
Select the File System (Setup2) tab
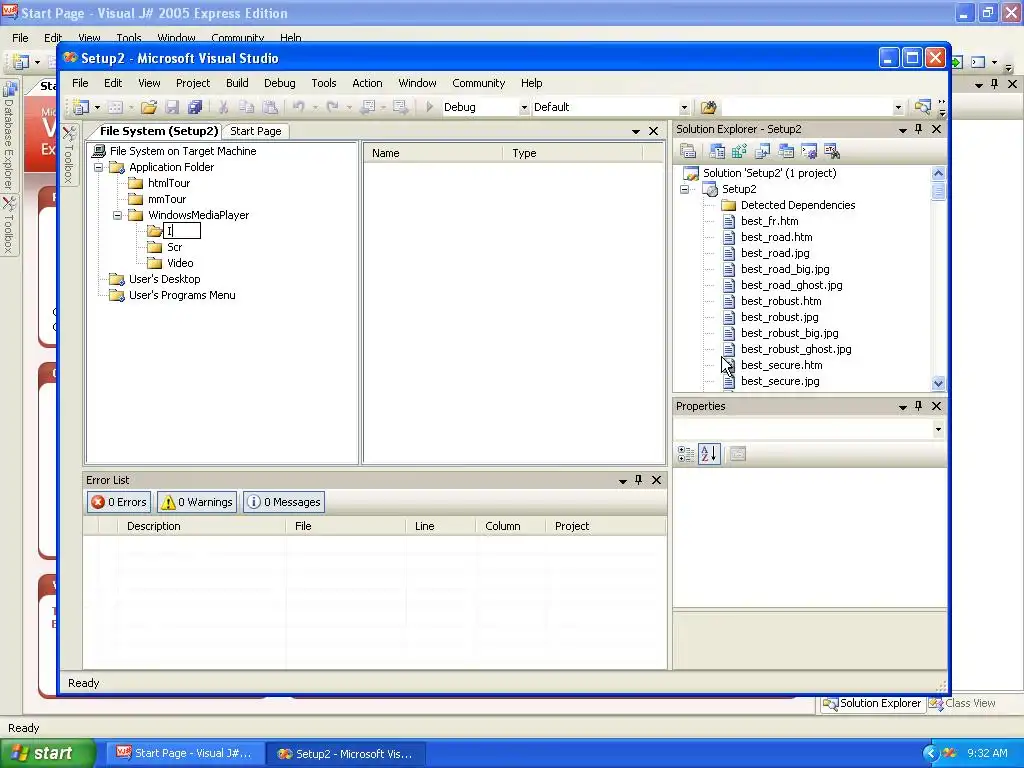point(159,131)
